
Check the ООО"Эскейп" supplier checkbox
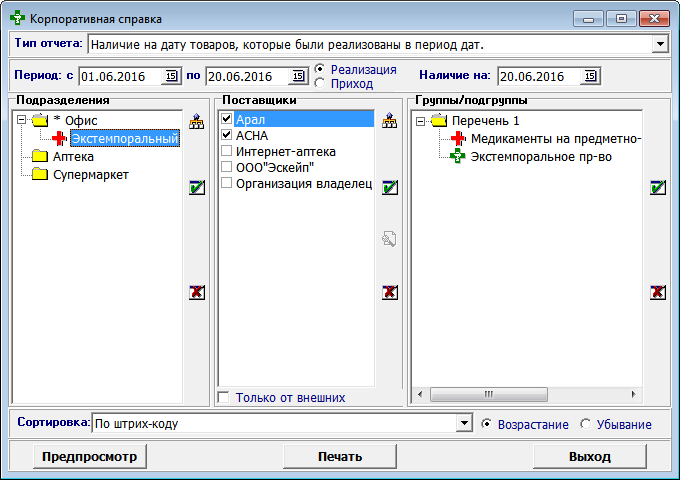[x=226, y=167]
